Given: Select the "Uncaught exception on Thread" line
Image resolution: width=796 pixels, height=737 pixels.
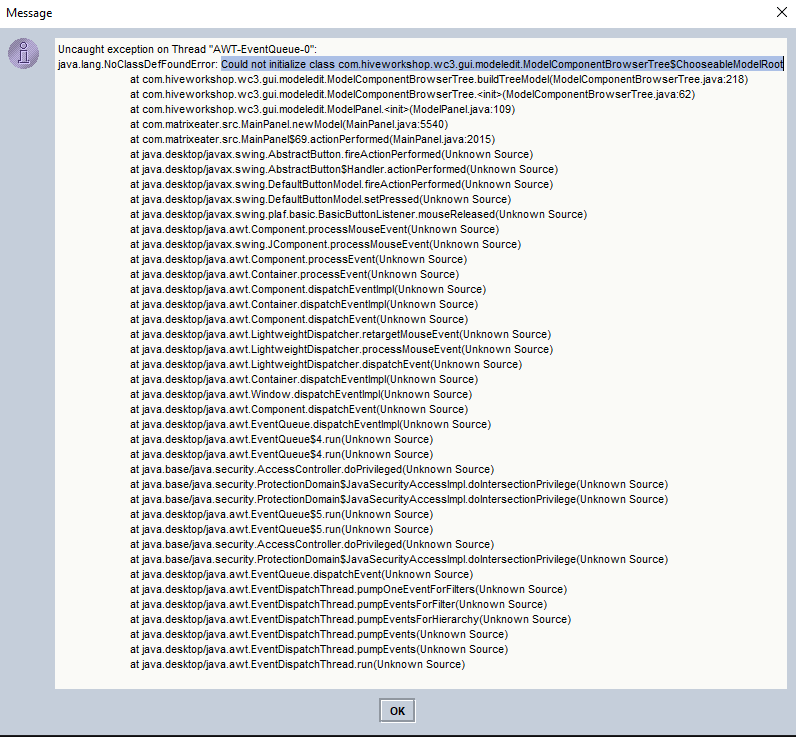Looking at the screenshot, I should tap(187, 49).
